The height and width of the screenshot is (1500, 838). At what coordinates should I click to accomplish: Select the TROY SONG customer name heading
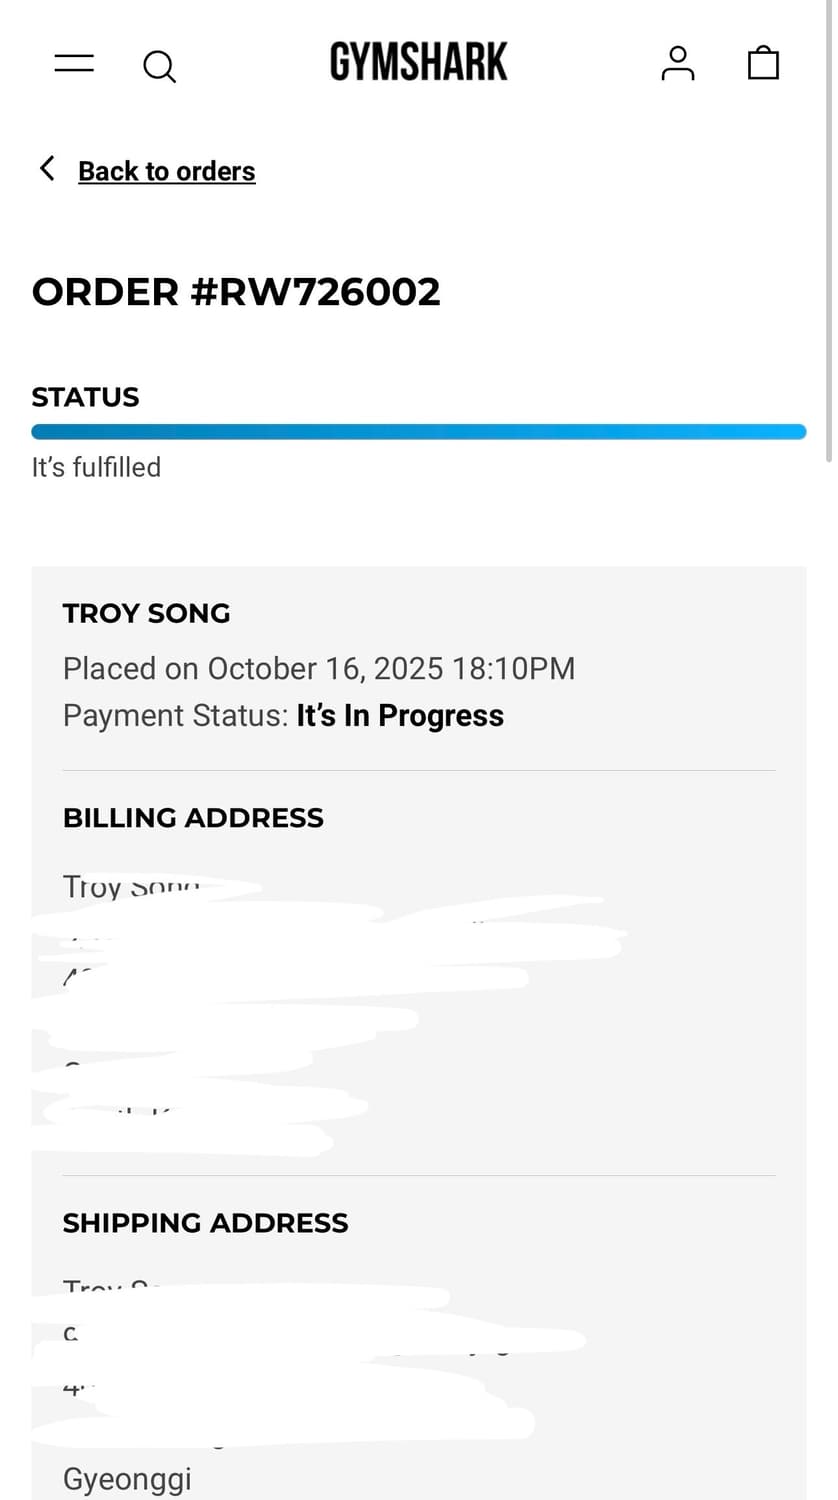[x=146, y=613]
